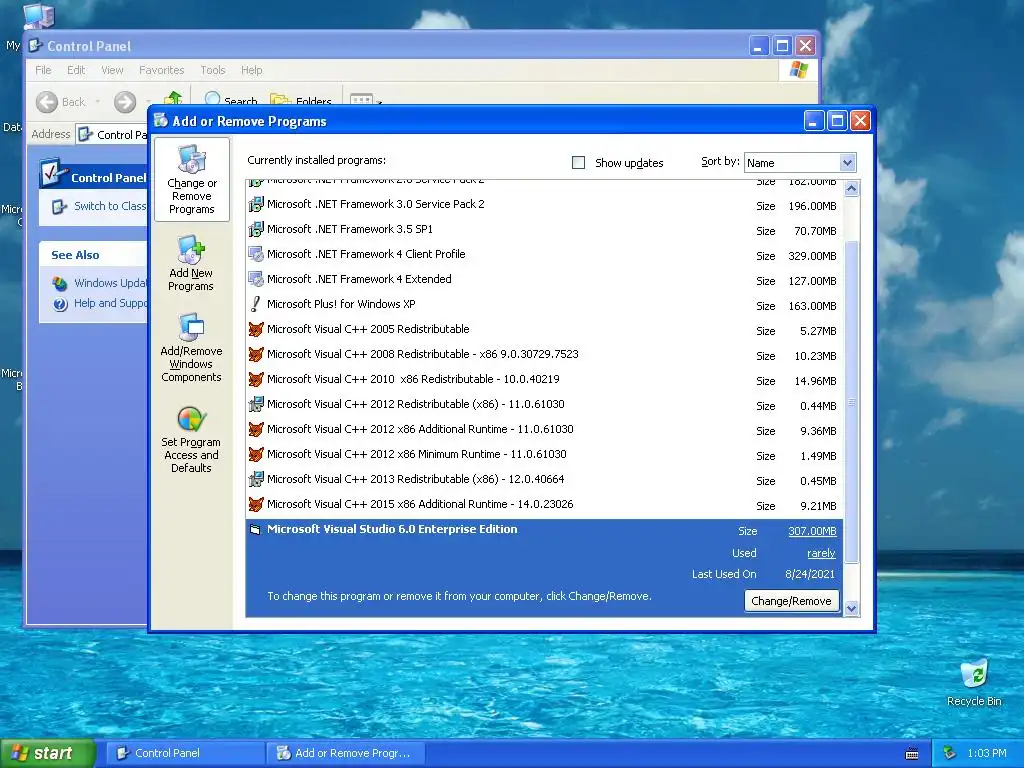Select Microsoft Plus! for Windows XP row text
The image size is (1024, 768).
[x=341, y=304]
